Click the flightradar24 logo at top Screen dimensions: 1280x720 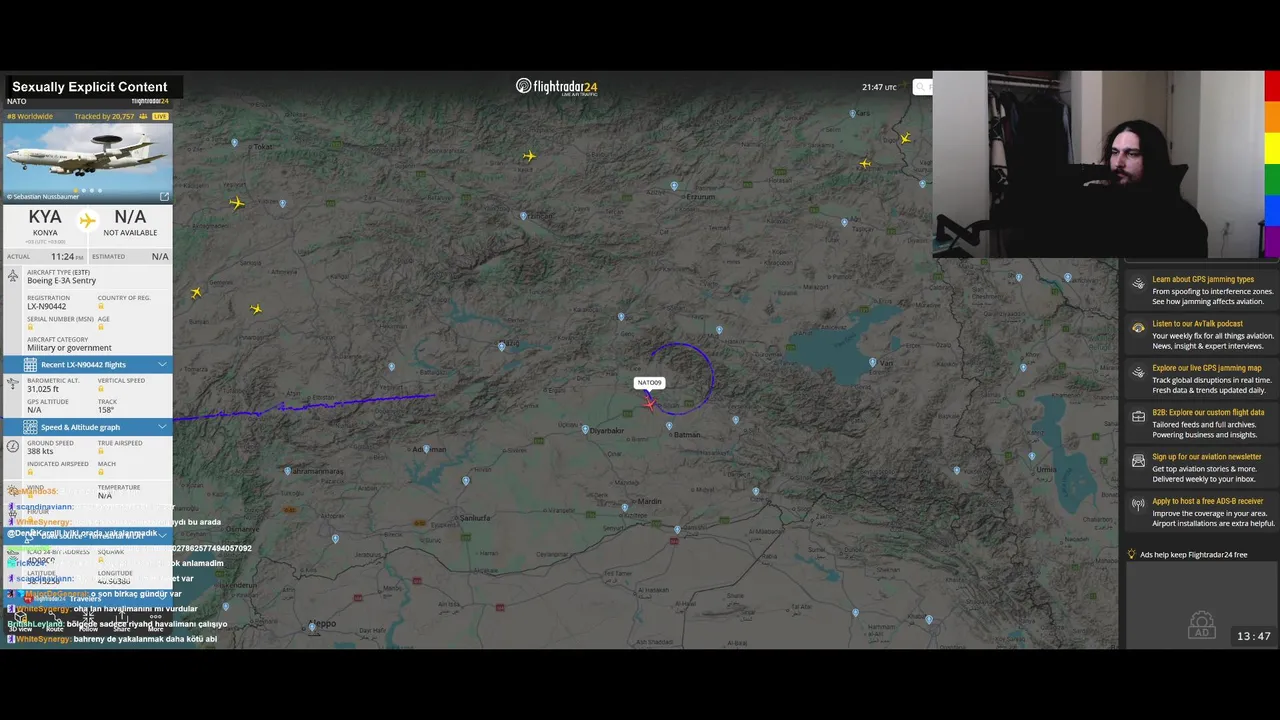556,87
